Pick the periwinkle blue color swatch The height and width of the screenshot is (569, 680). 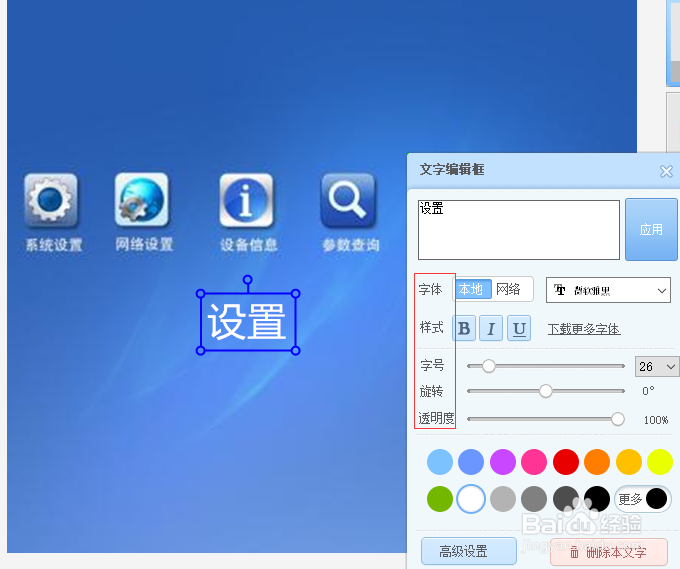click(471, 462)
